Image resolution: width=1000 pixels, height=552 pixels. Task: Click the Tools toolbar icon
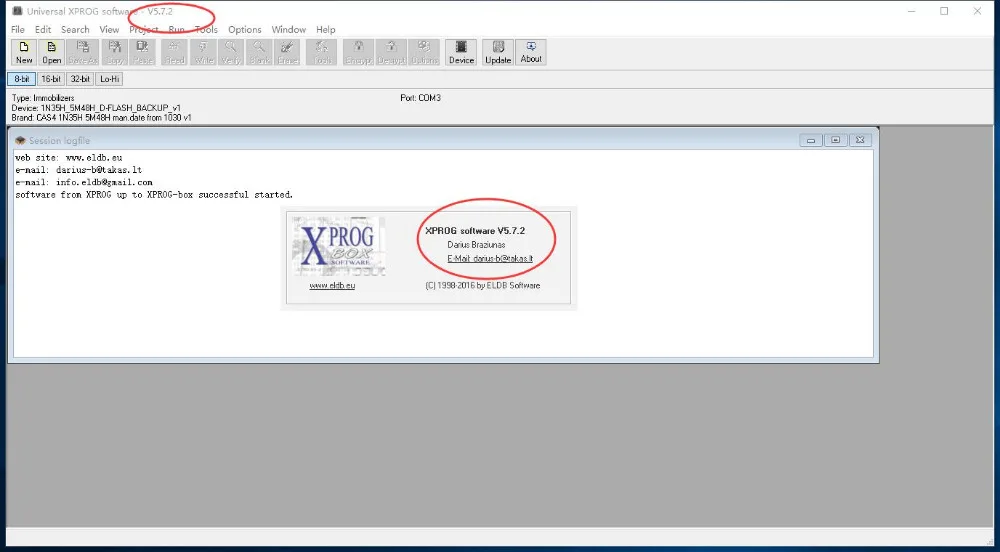(x=322, y=52)
